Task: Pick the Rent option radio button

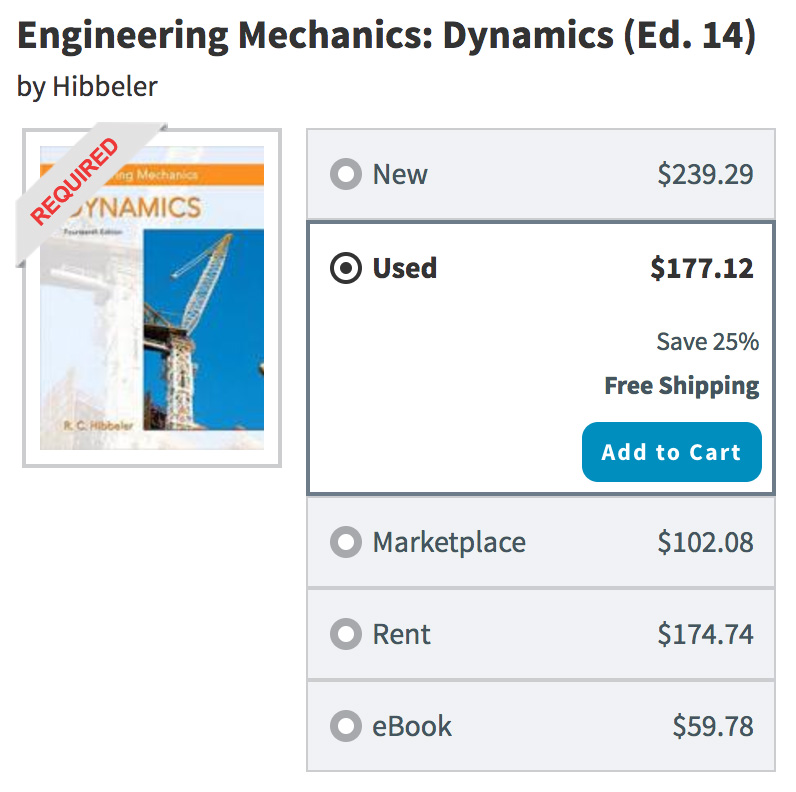Action: 345,635
